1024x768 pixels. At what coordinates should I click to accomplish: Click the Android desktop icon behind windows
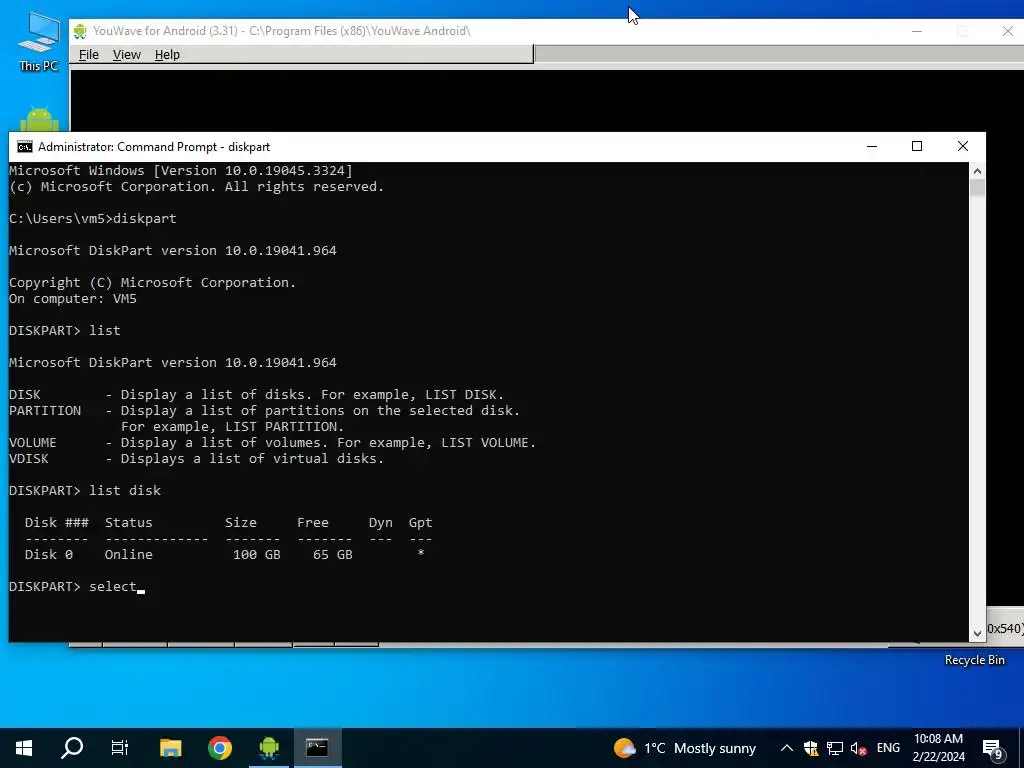pos(39,120)
